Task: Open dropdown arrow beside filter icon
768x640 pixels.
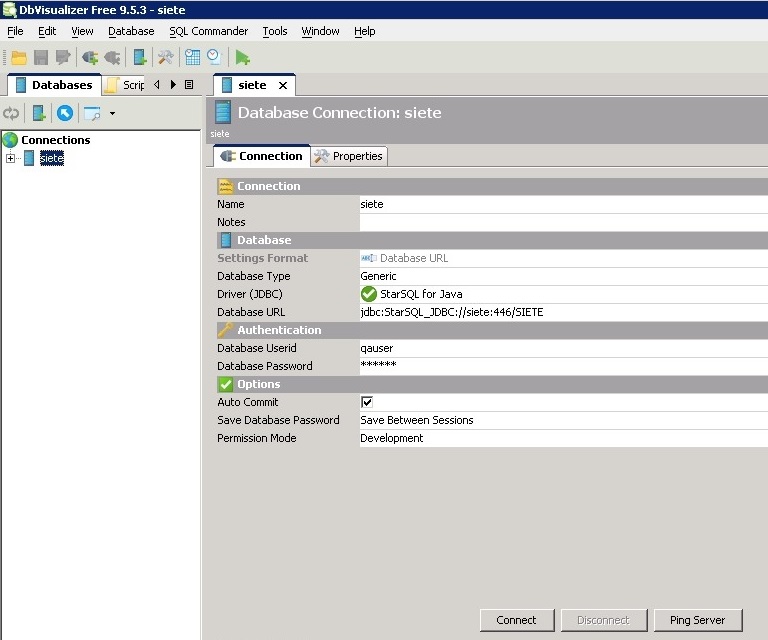Action: click(112, 113)
